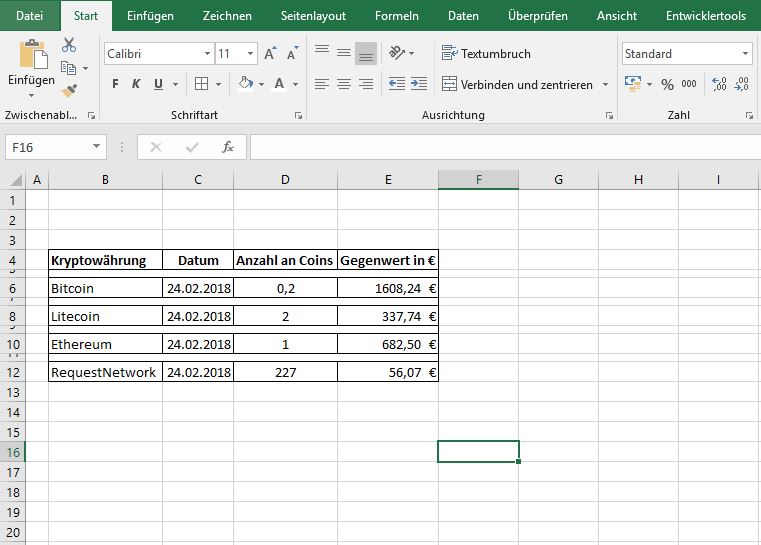Click the increase indent icon

[421, 84]
